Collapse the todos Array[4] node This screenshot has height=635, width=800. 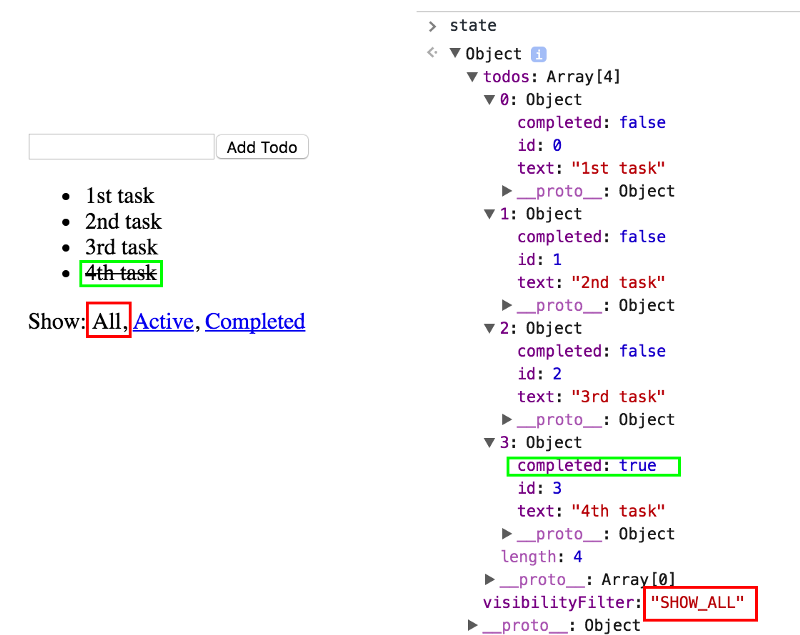point(473,77)
